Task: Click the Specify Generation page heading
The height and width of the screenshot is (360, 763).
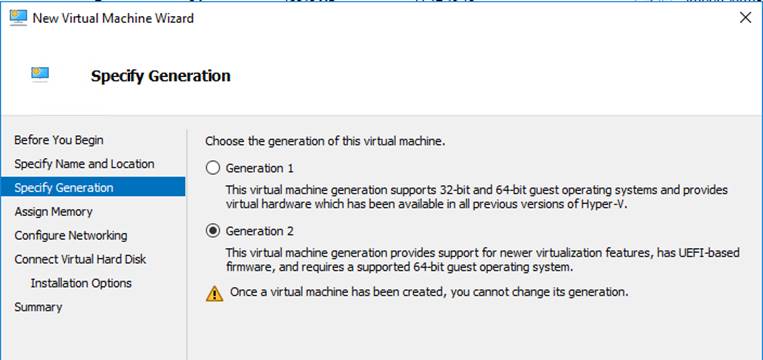Action: (x=161, y=76)
